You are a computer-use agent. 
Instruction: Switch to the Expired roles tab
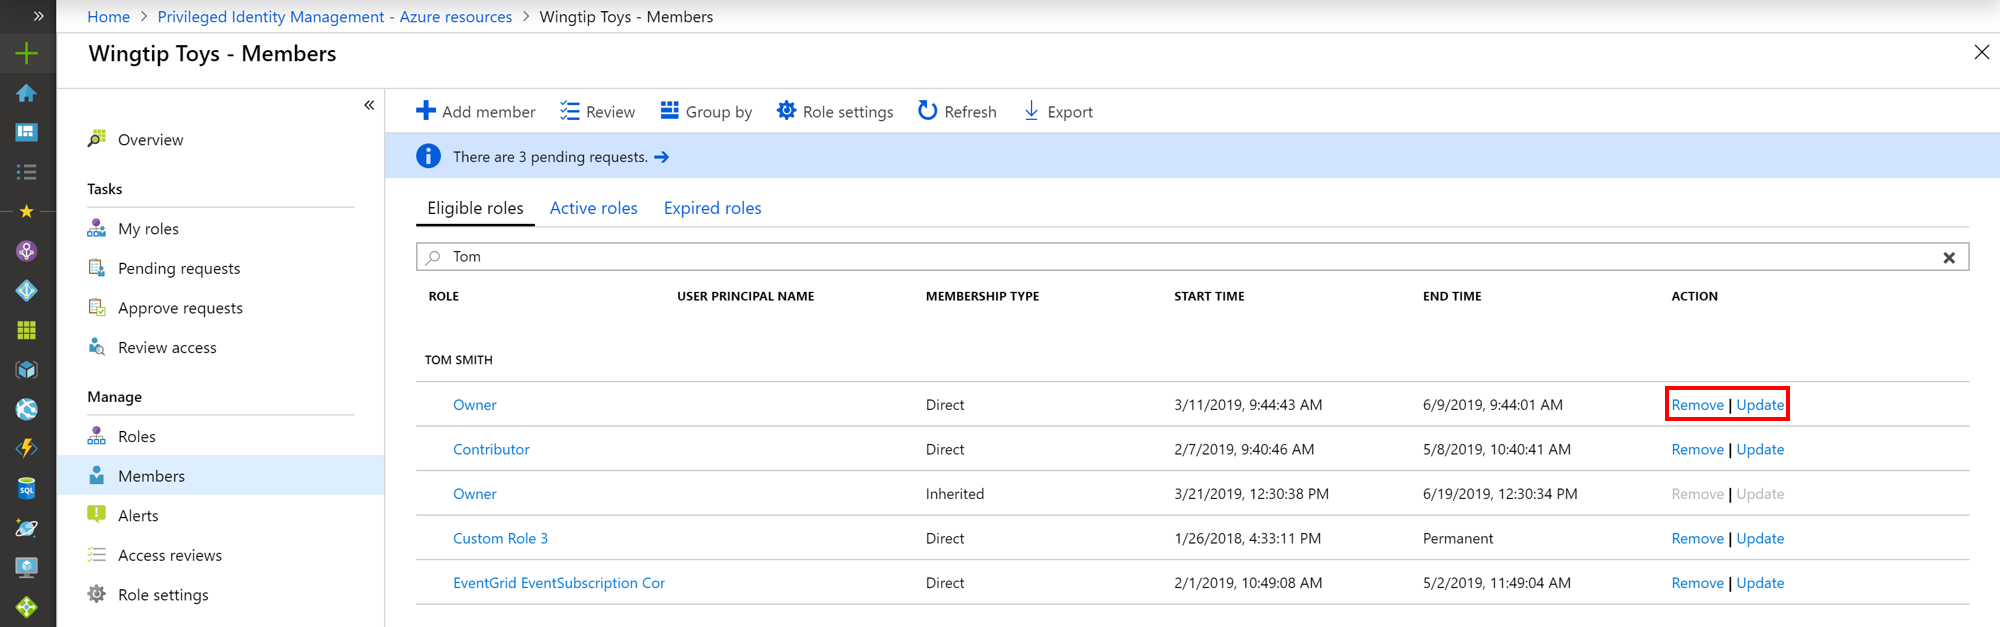pyautogui.click(x=712, y=208)
